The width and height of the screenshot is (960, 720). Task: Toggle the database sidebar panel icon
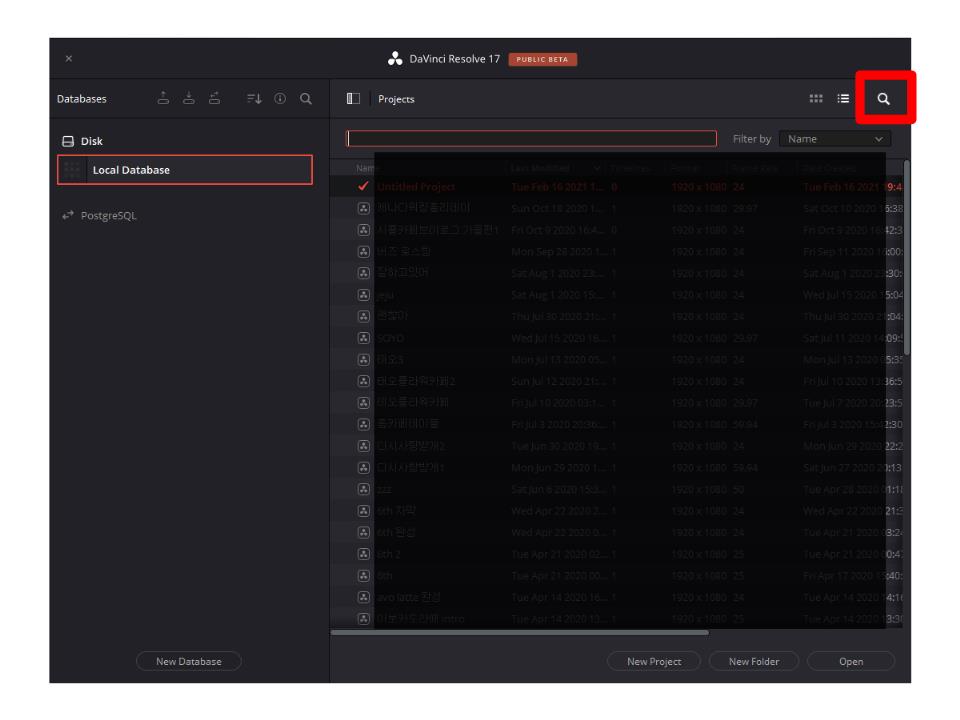(x=353, y=99)
